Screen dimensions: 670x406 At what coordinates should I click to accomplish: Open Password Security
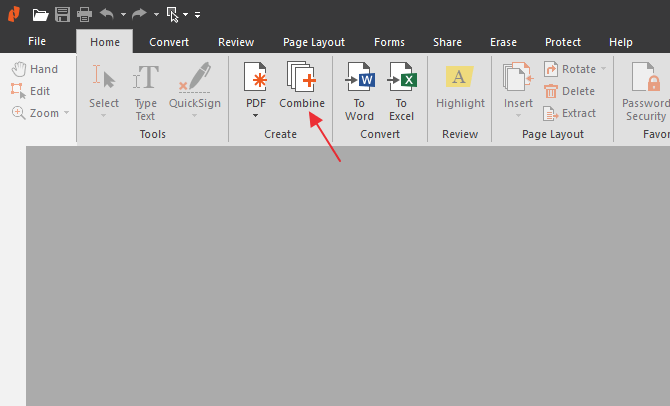tap(645, 91)
